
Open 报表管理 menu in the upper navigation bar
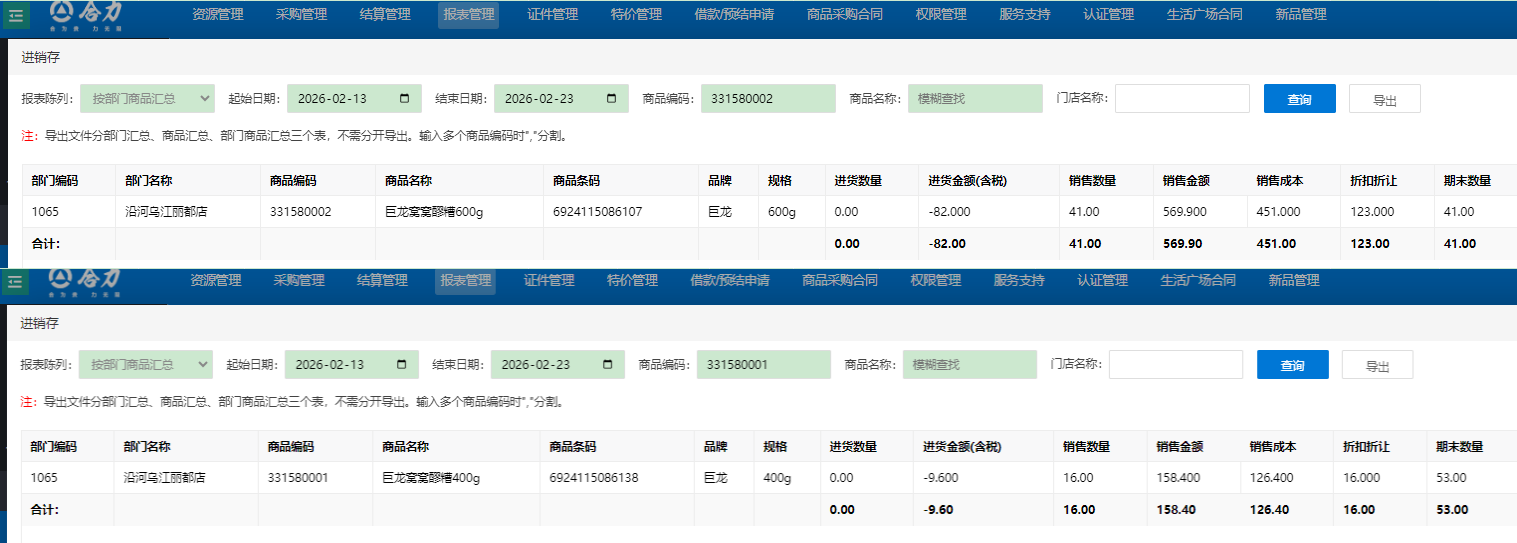pos(468,15)
